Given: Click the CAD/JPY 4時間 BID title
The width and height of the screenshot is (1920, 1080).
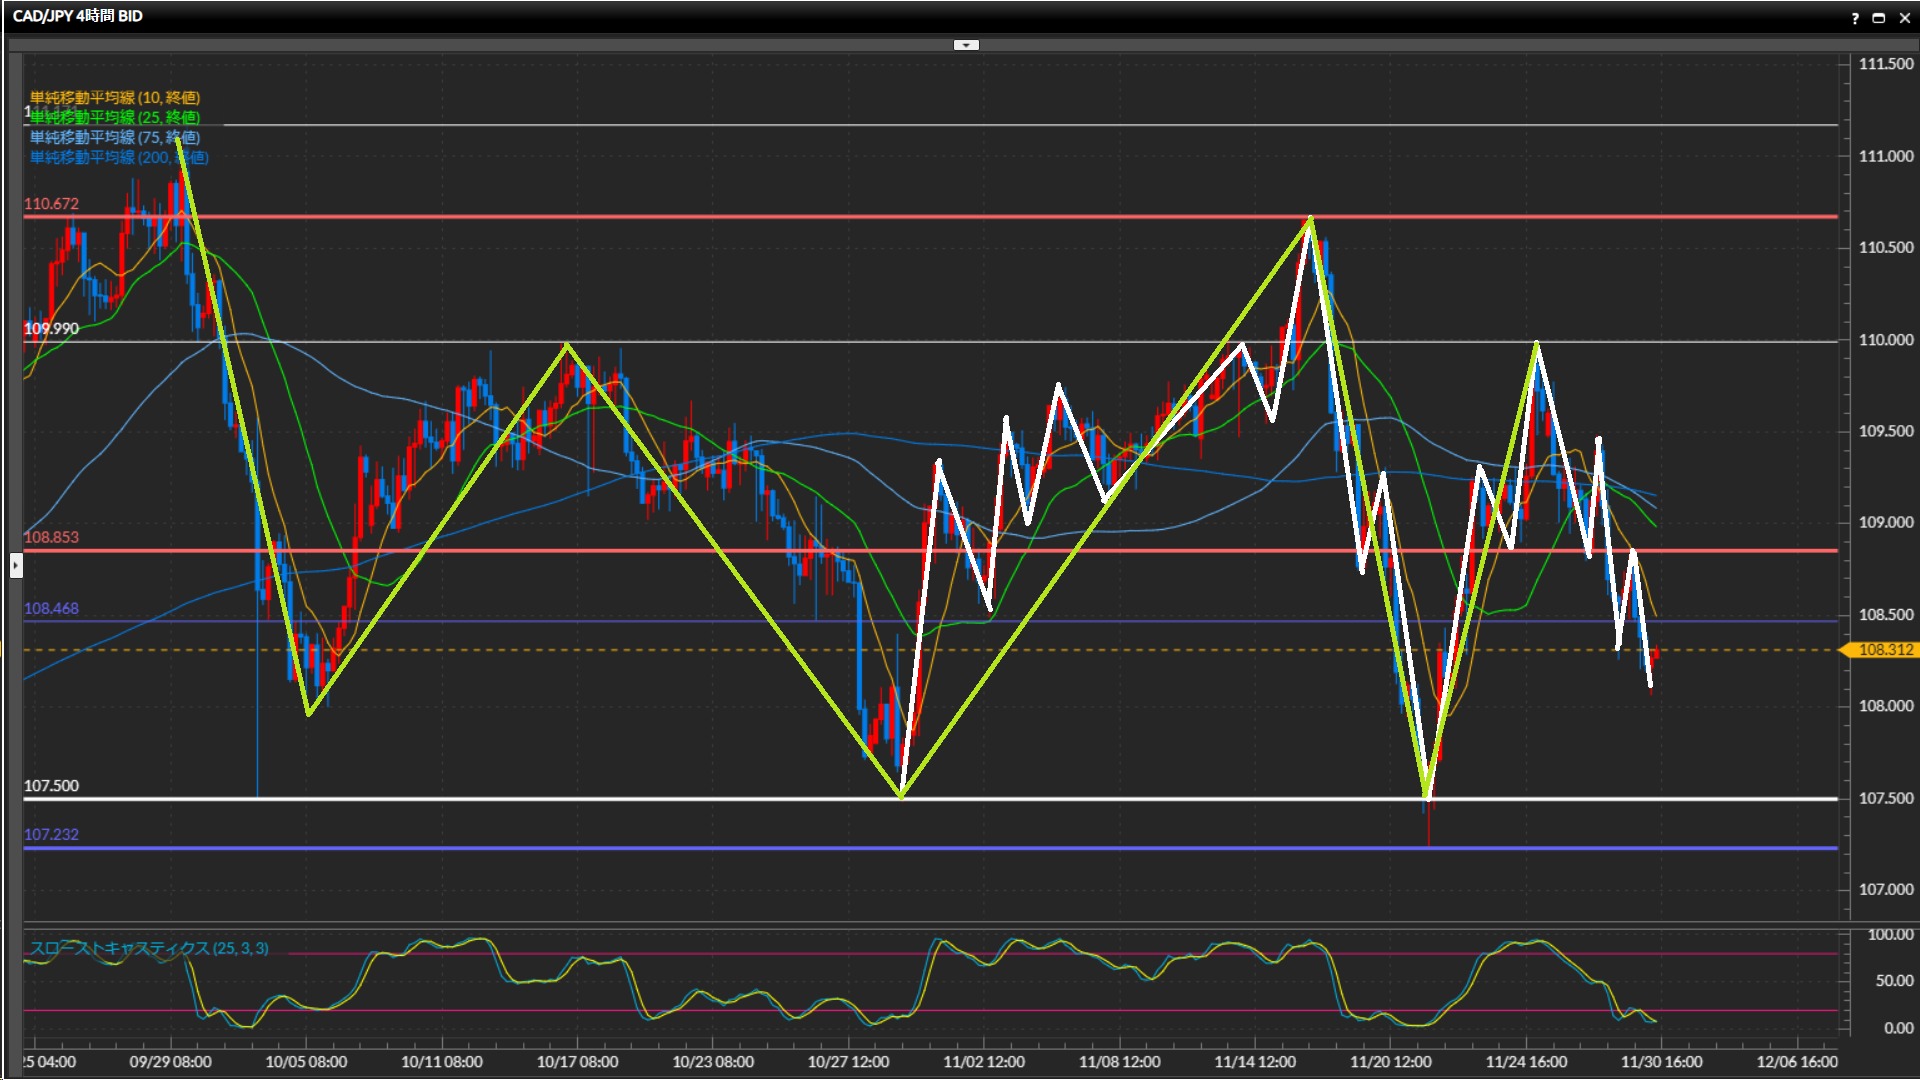Looking at the screenshot, I should tap(78, 16).
